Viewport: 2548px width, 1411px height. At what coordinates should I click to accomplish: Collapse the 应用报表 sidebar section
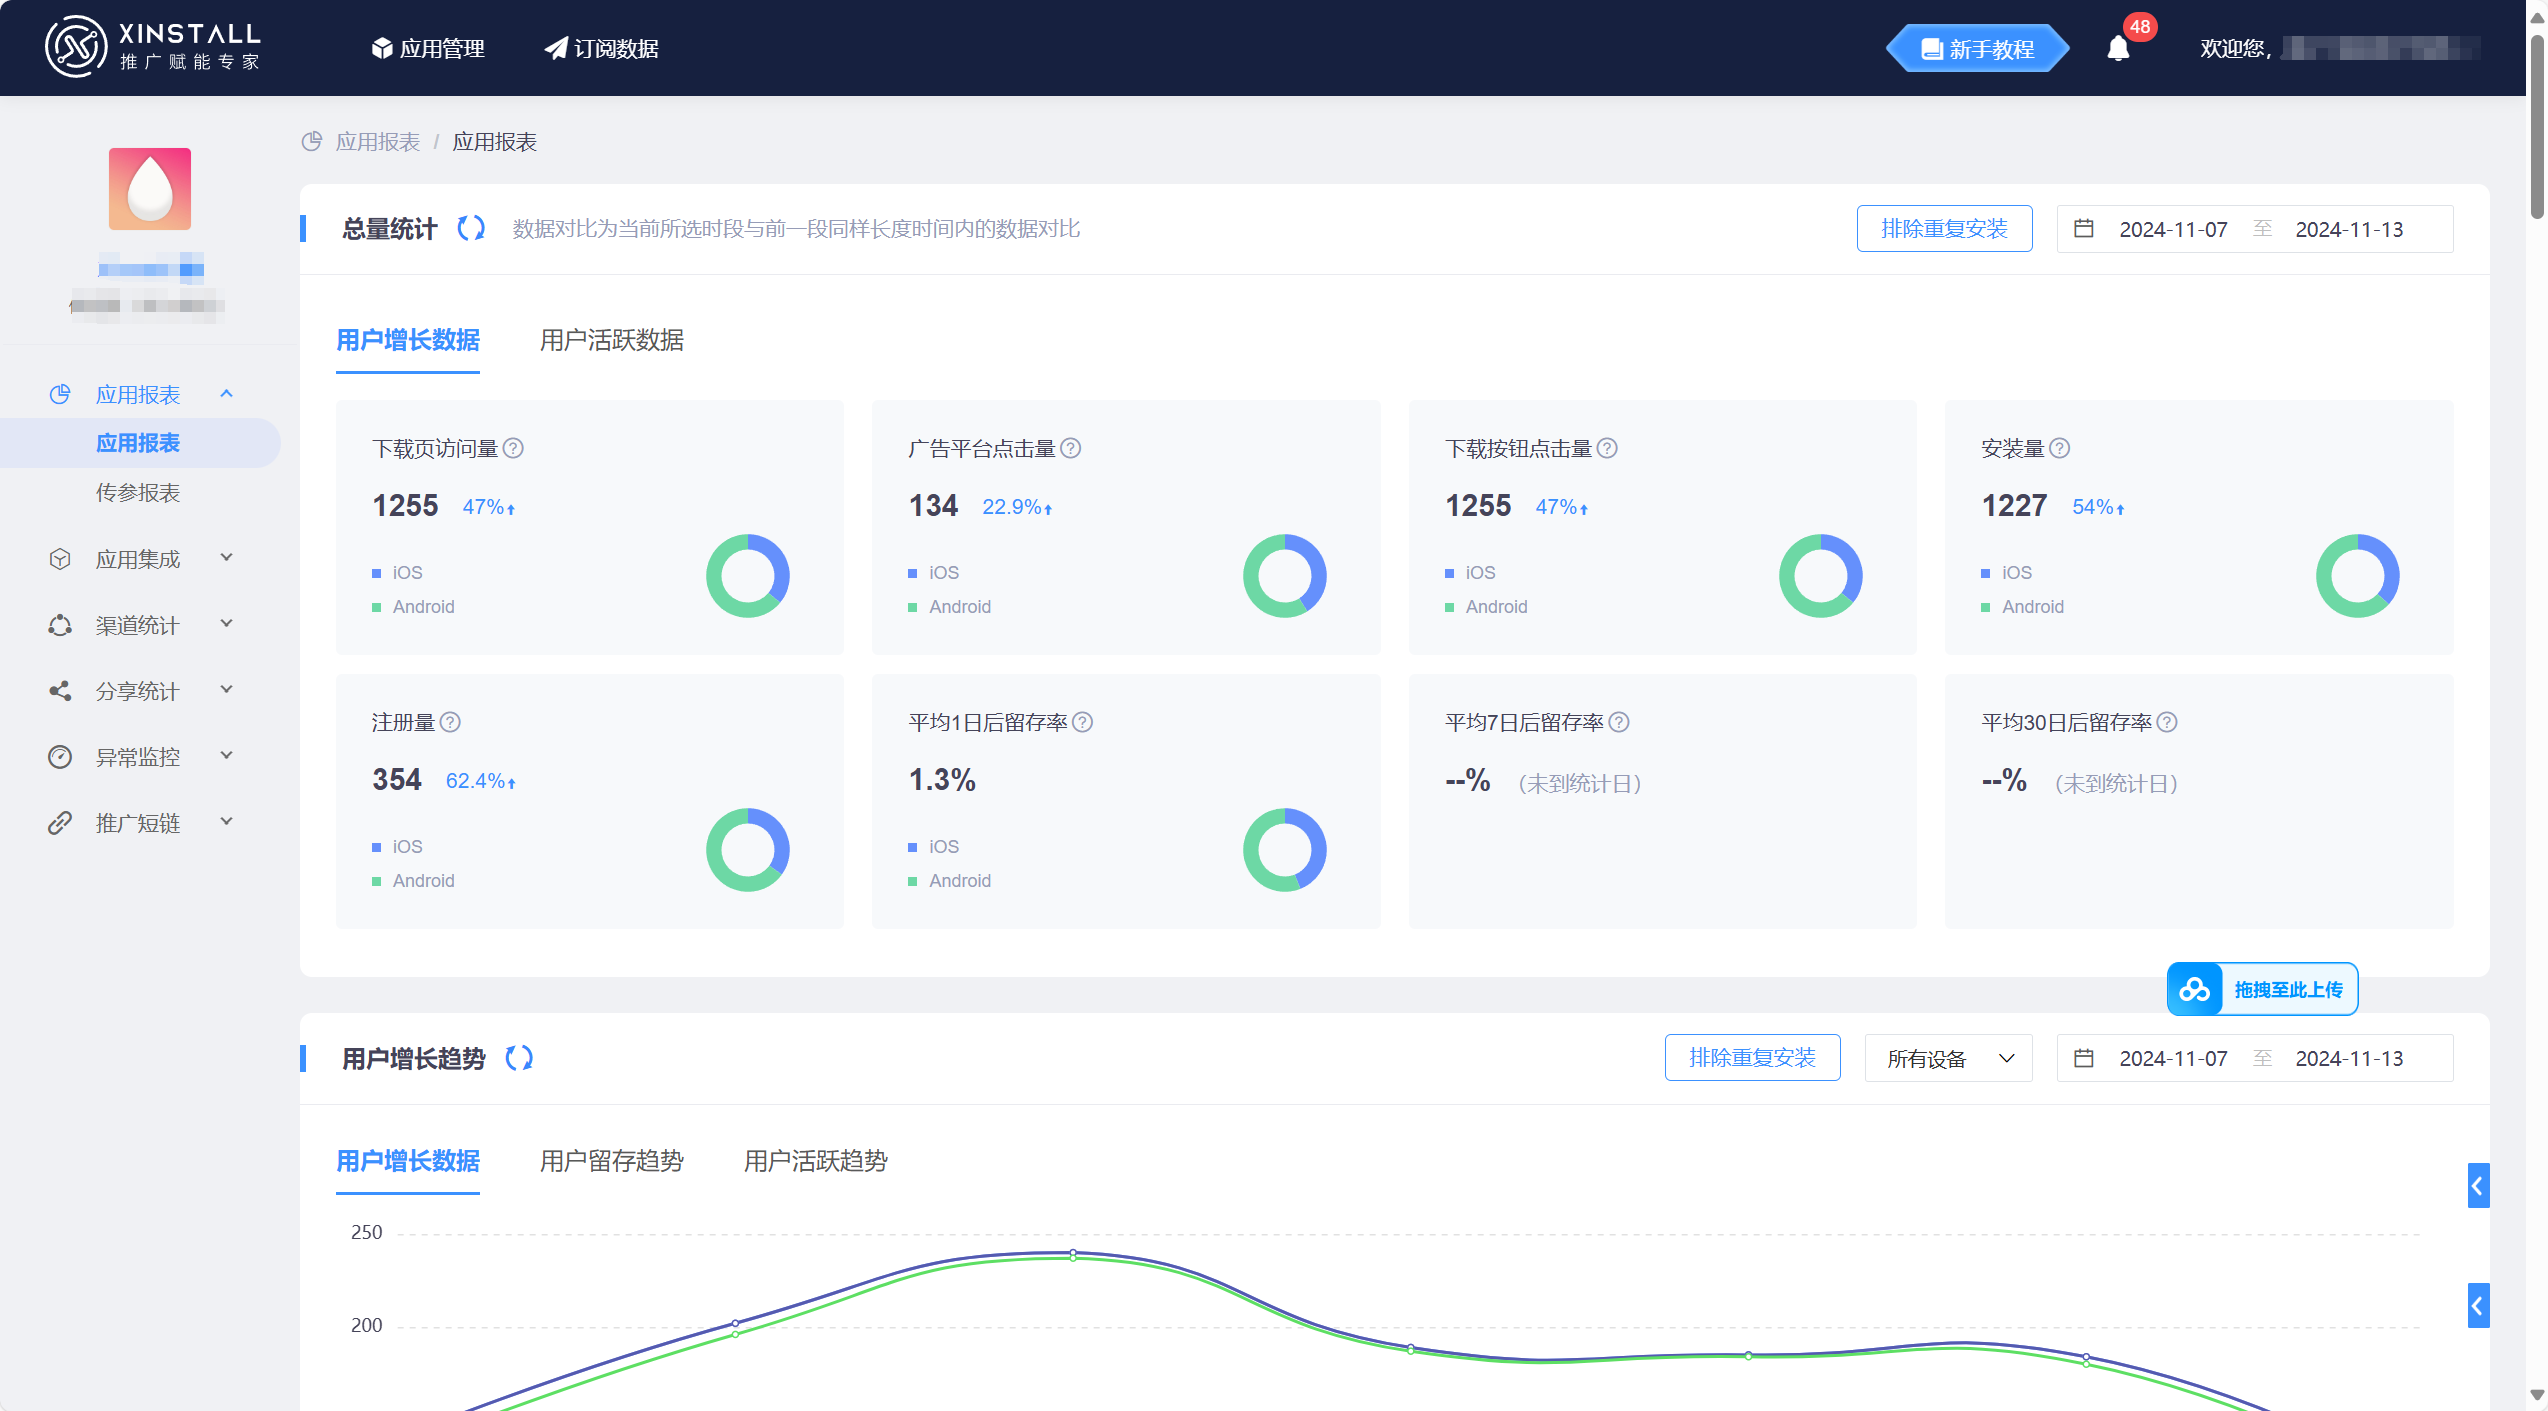(x=227, y=392)
